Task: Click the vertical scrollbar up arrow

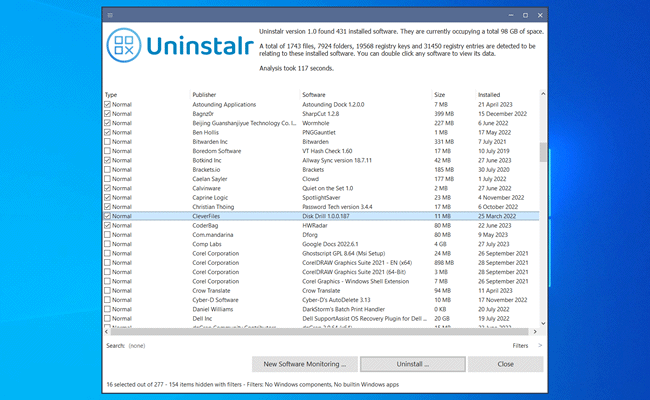Action: point(543,94)
